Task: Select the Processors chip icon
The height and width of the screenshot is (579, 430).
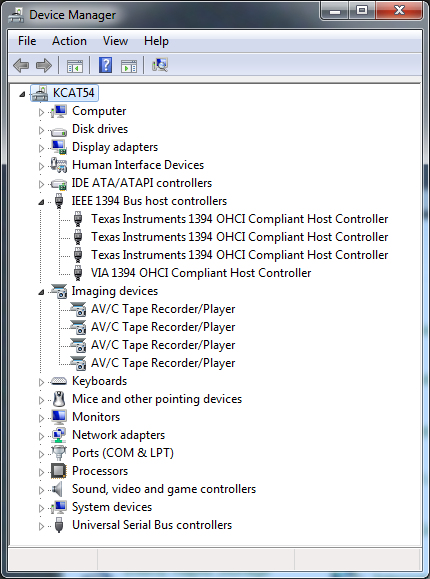Action: [59, 471]
